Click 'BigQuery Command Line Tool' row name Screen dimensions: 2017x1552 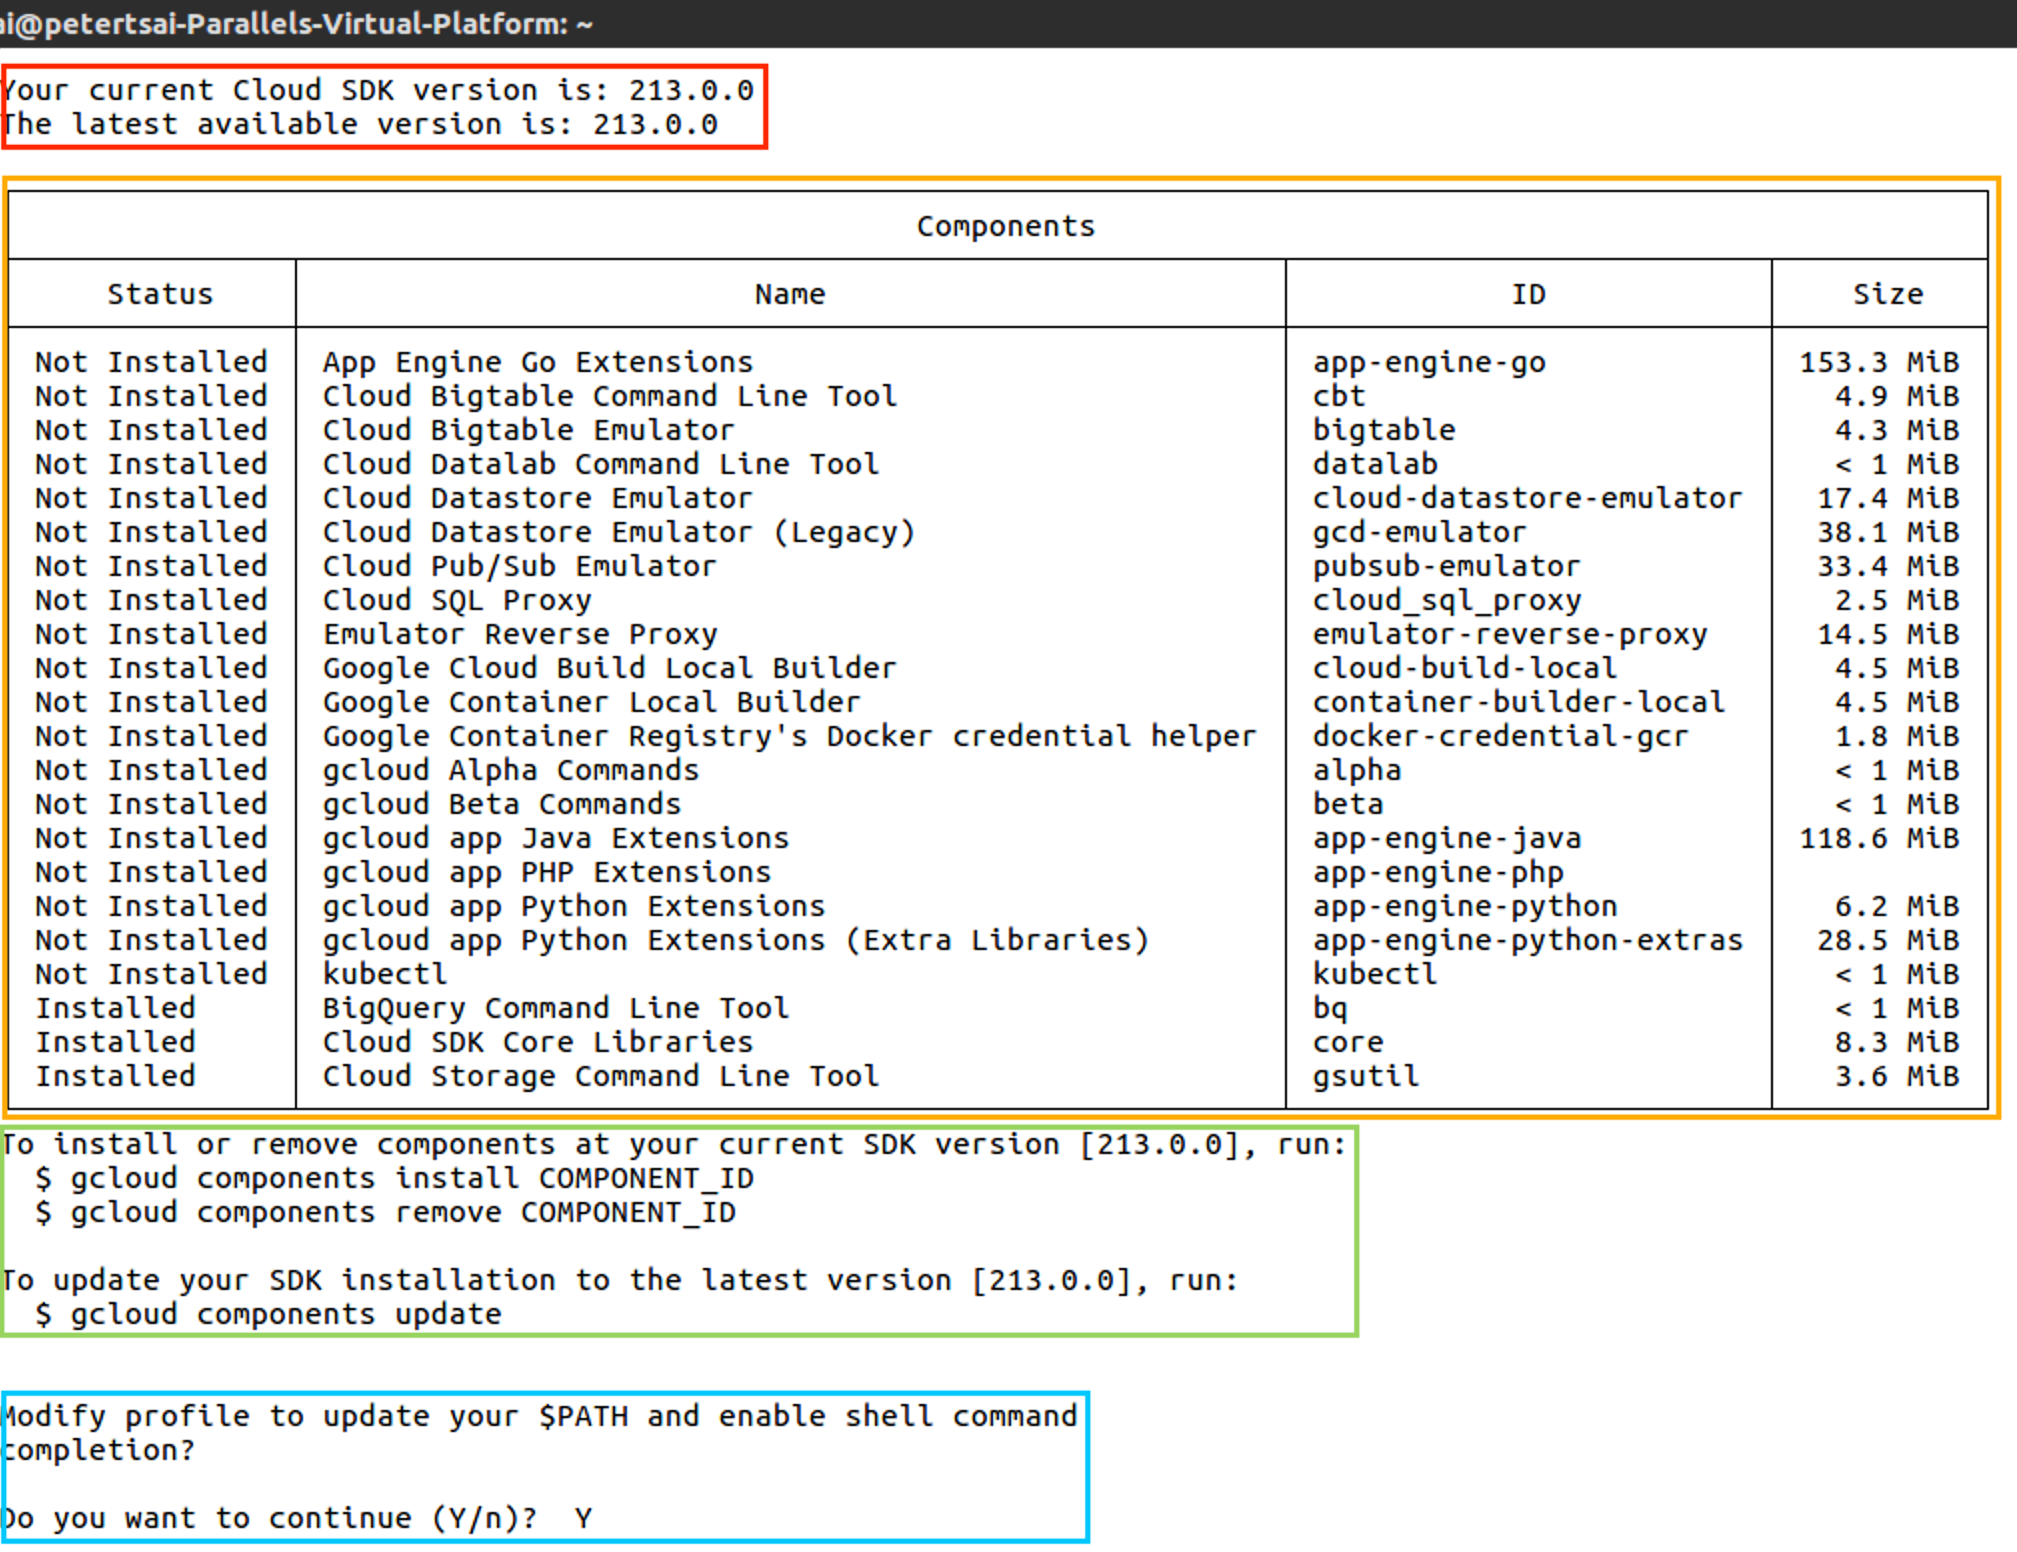pos(555,1008)
